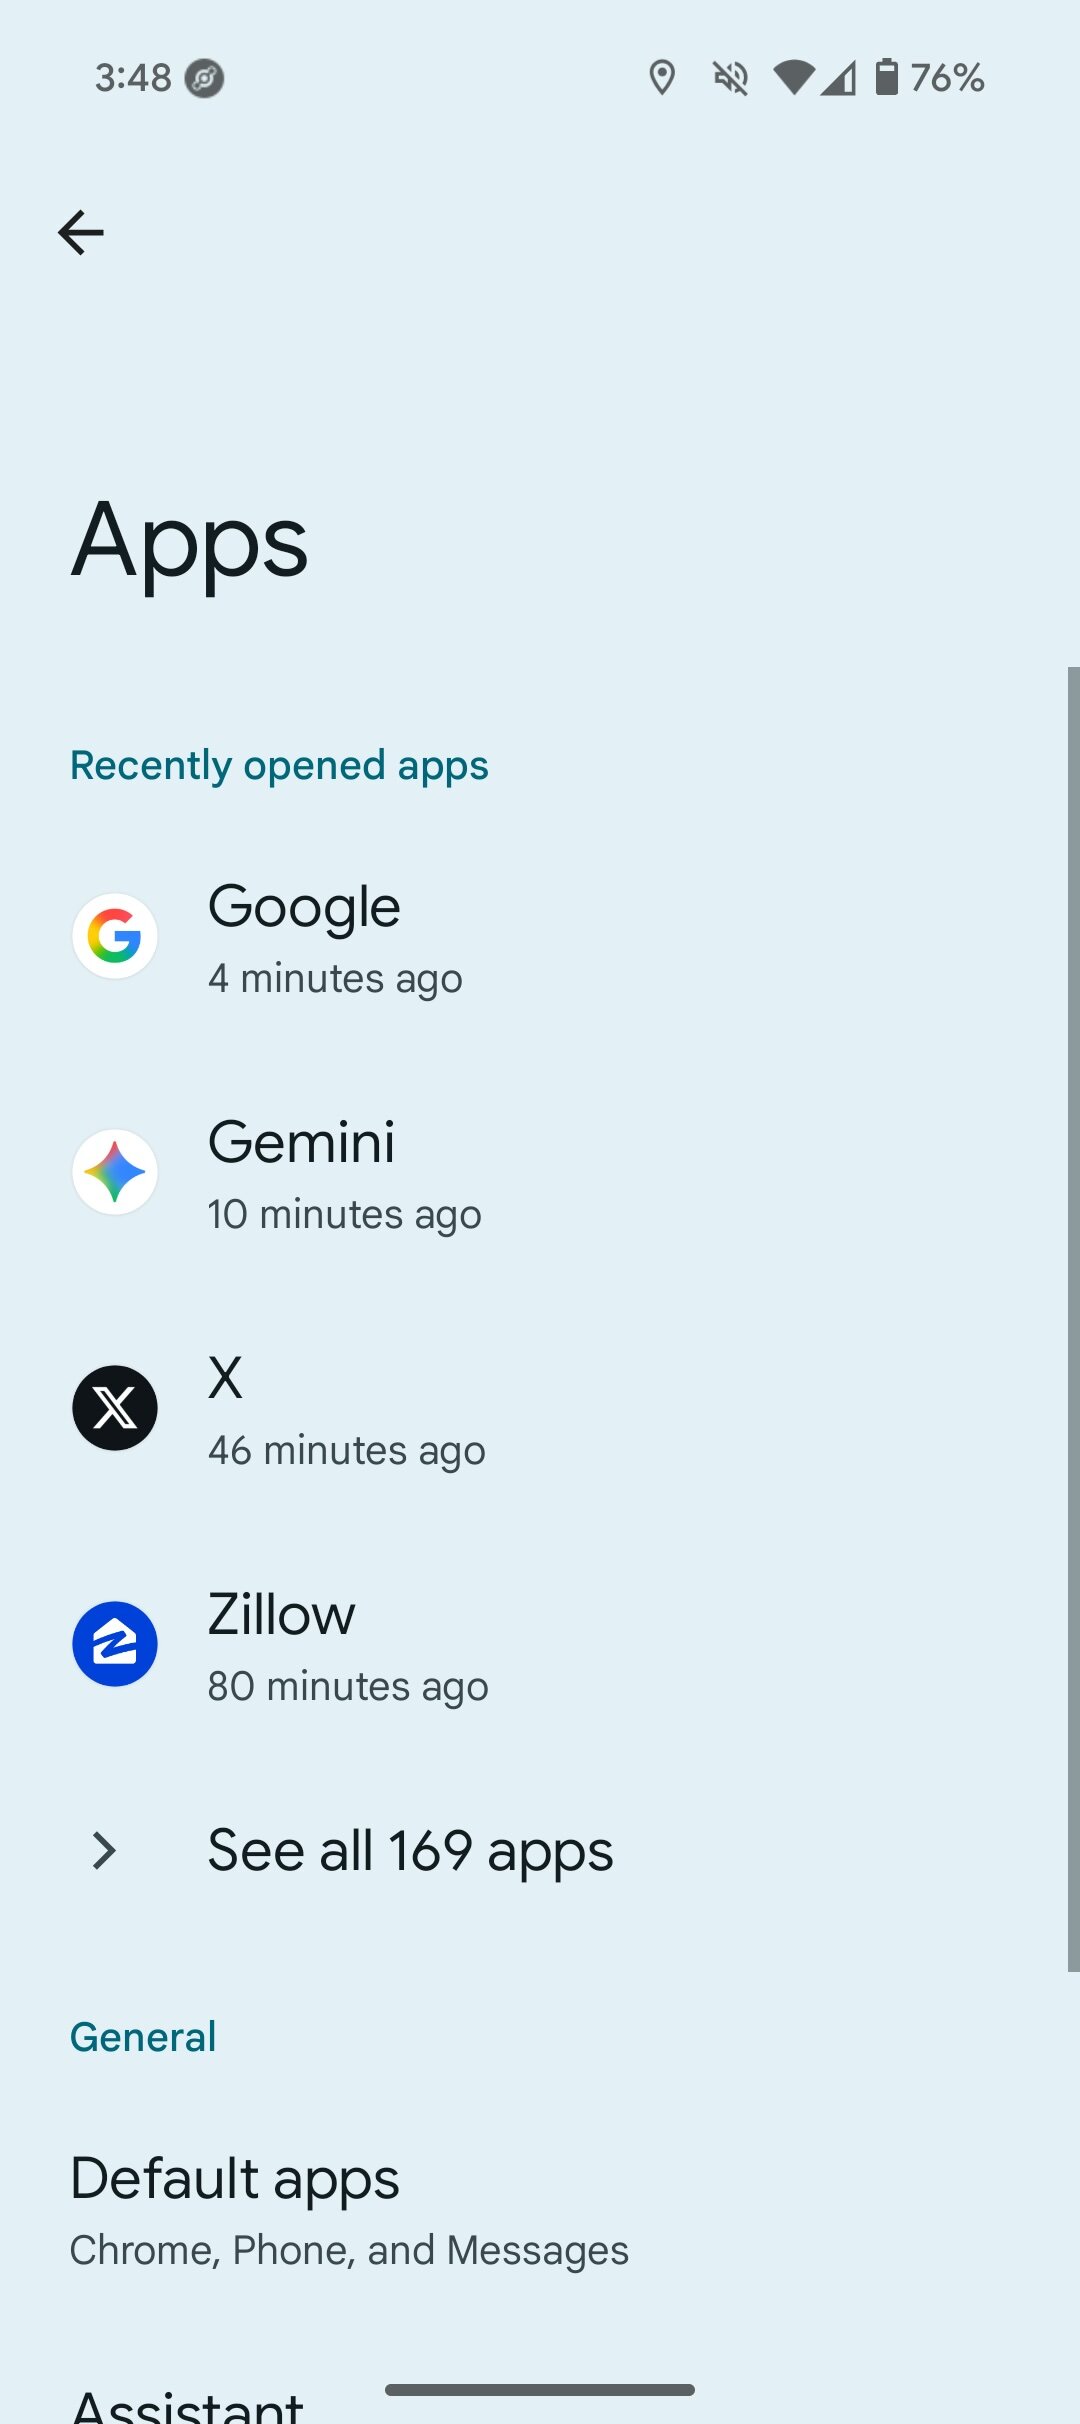Tap the clock in status bar
Screen dimensions: 1080x2424
tap(133, 77)
